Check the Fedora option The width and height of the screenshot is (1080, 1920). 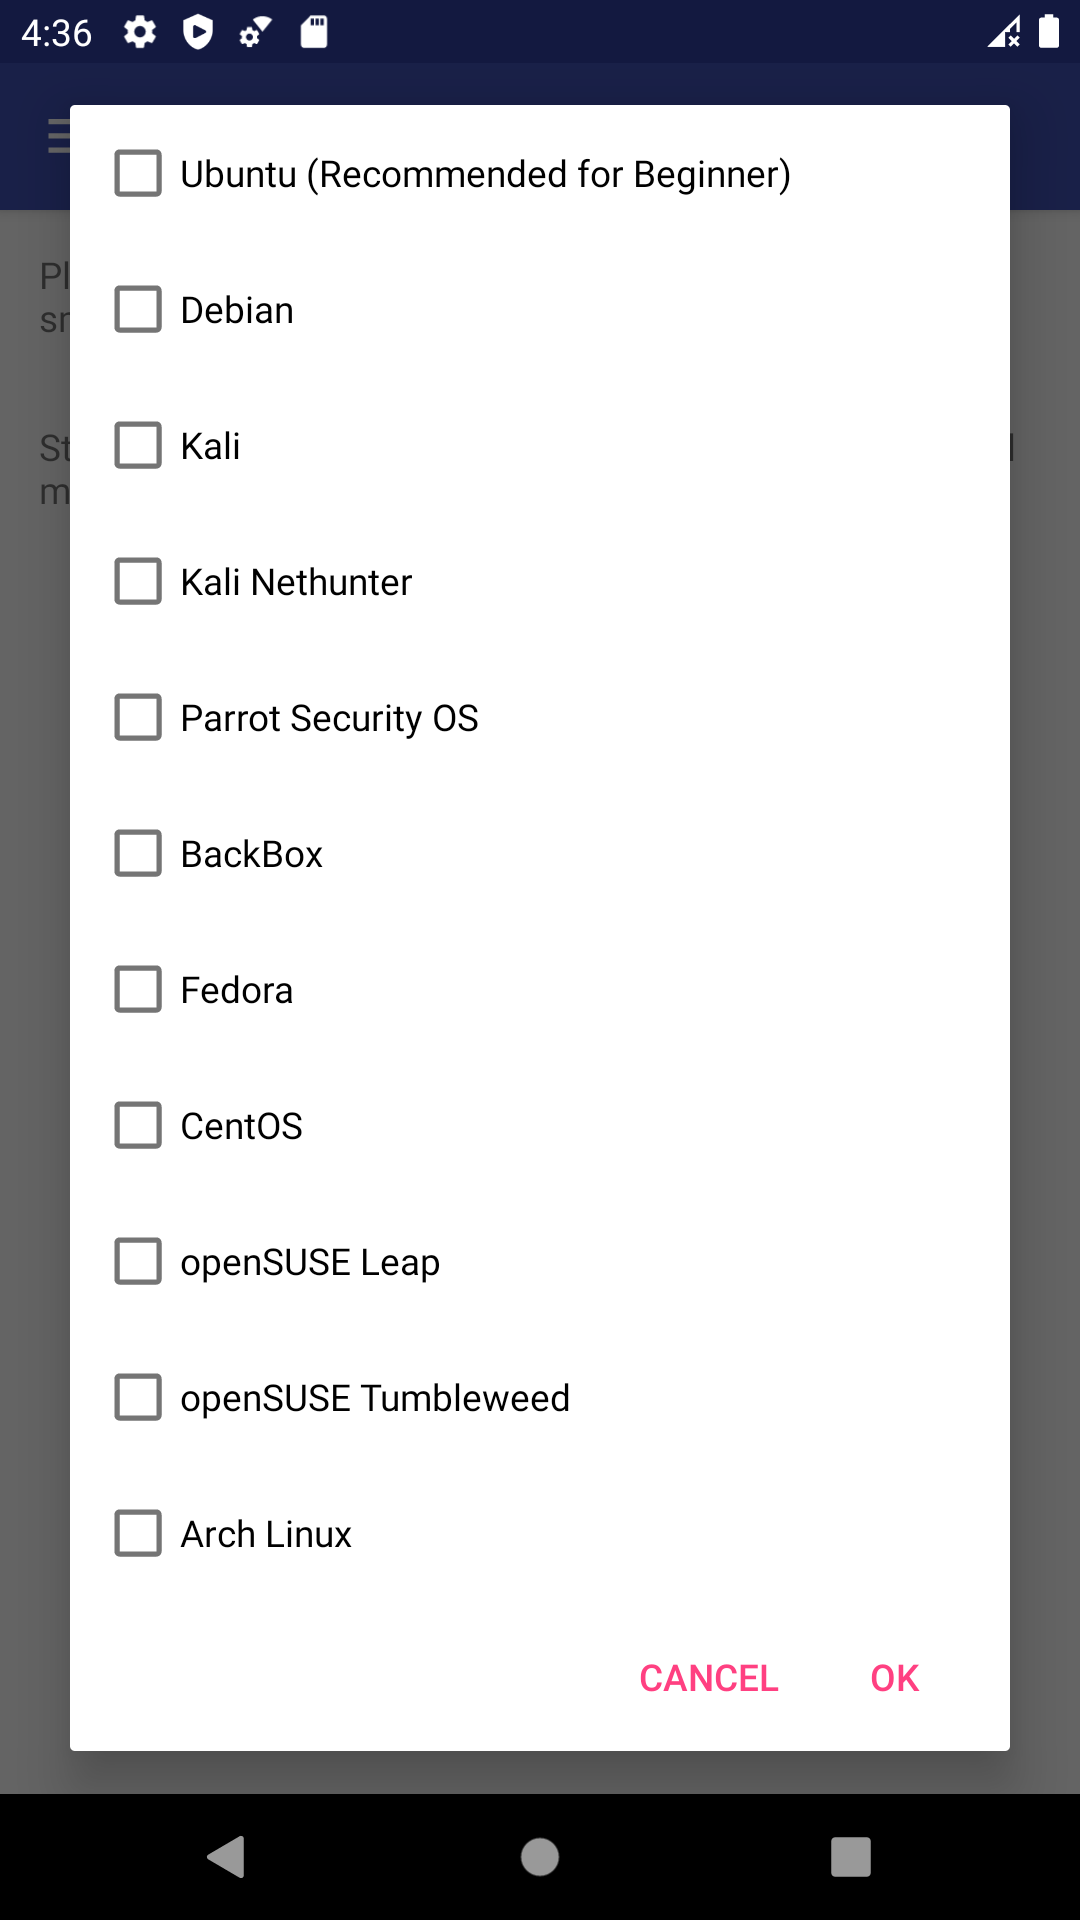point(139,989)
